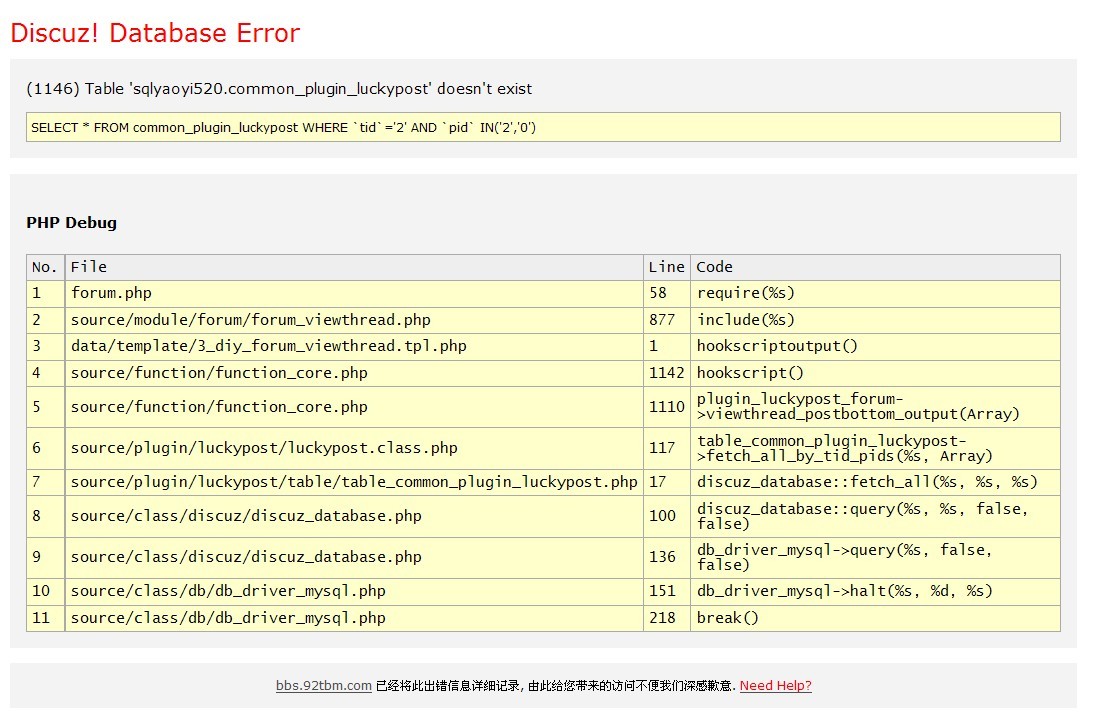Click the error message about table doesn't exist
Screen dimensions: 1101x716
279,88
